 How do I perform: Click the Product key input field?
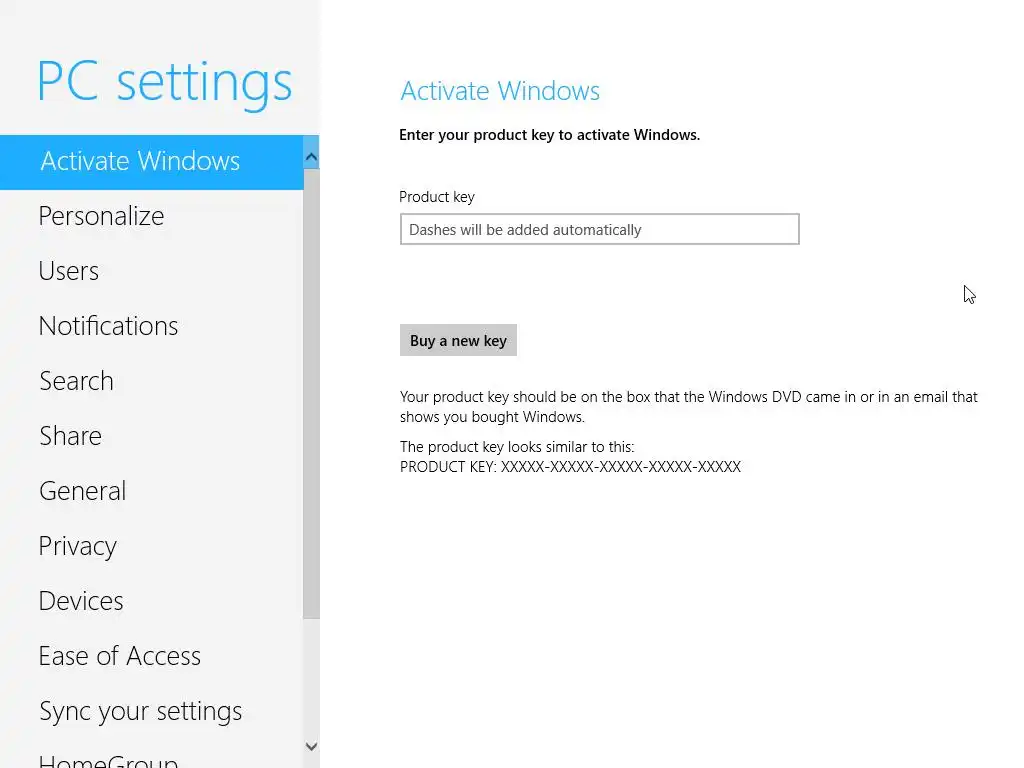(x=600, y=229)
